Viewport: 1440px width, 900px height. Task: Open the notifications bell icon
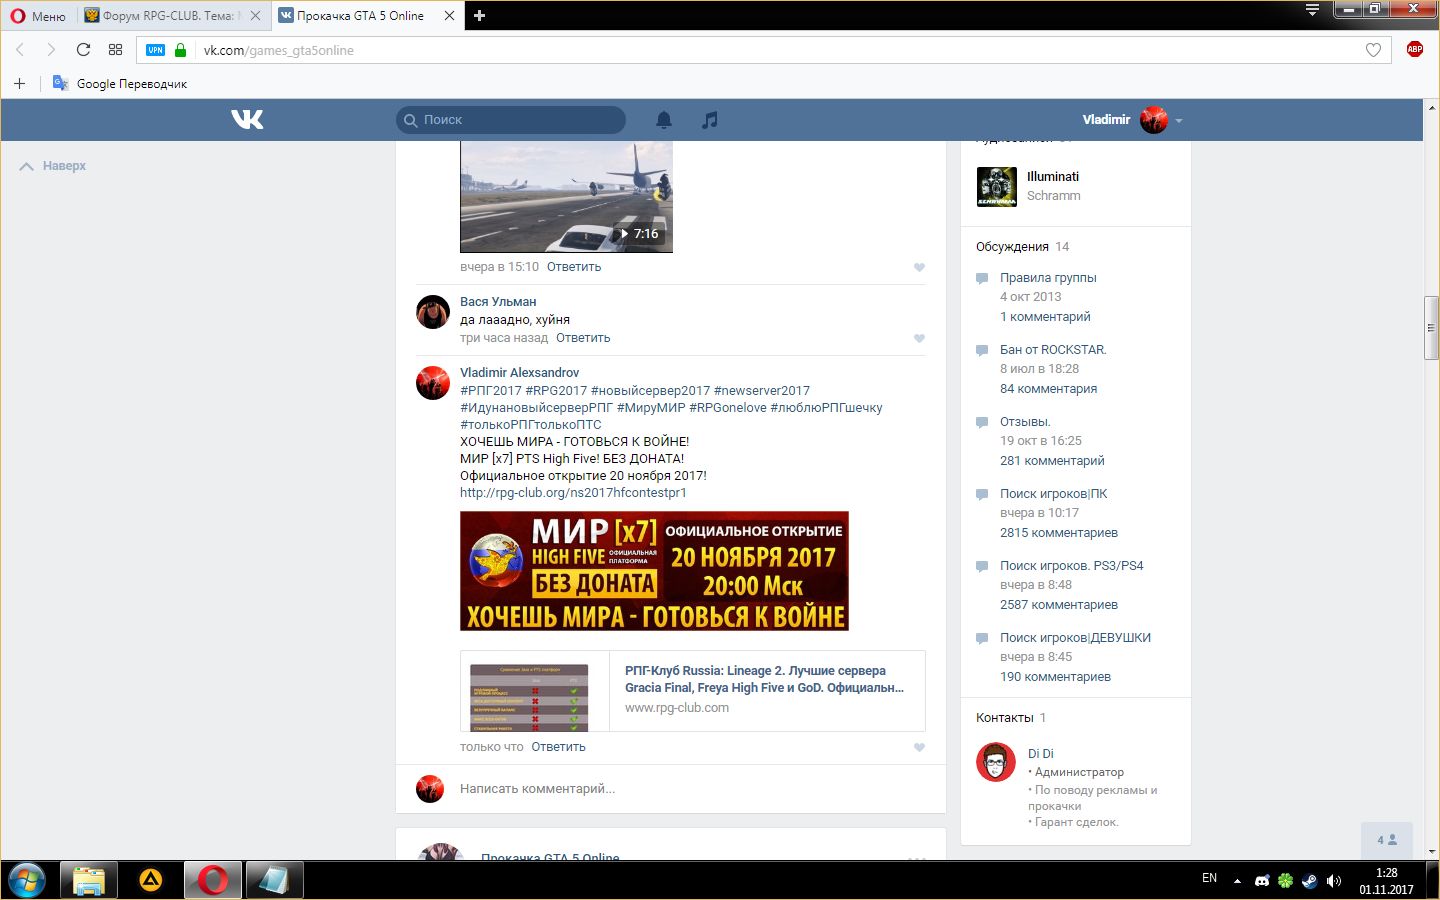(x=663, y=120)
